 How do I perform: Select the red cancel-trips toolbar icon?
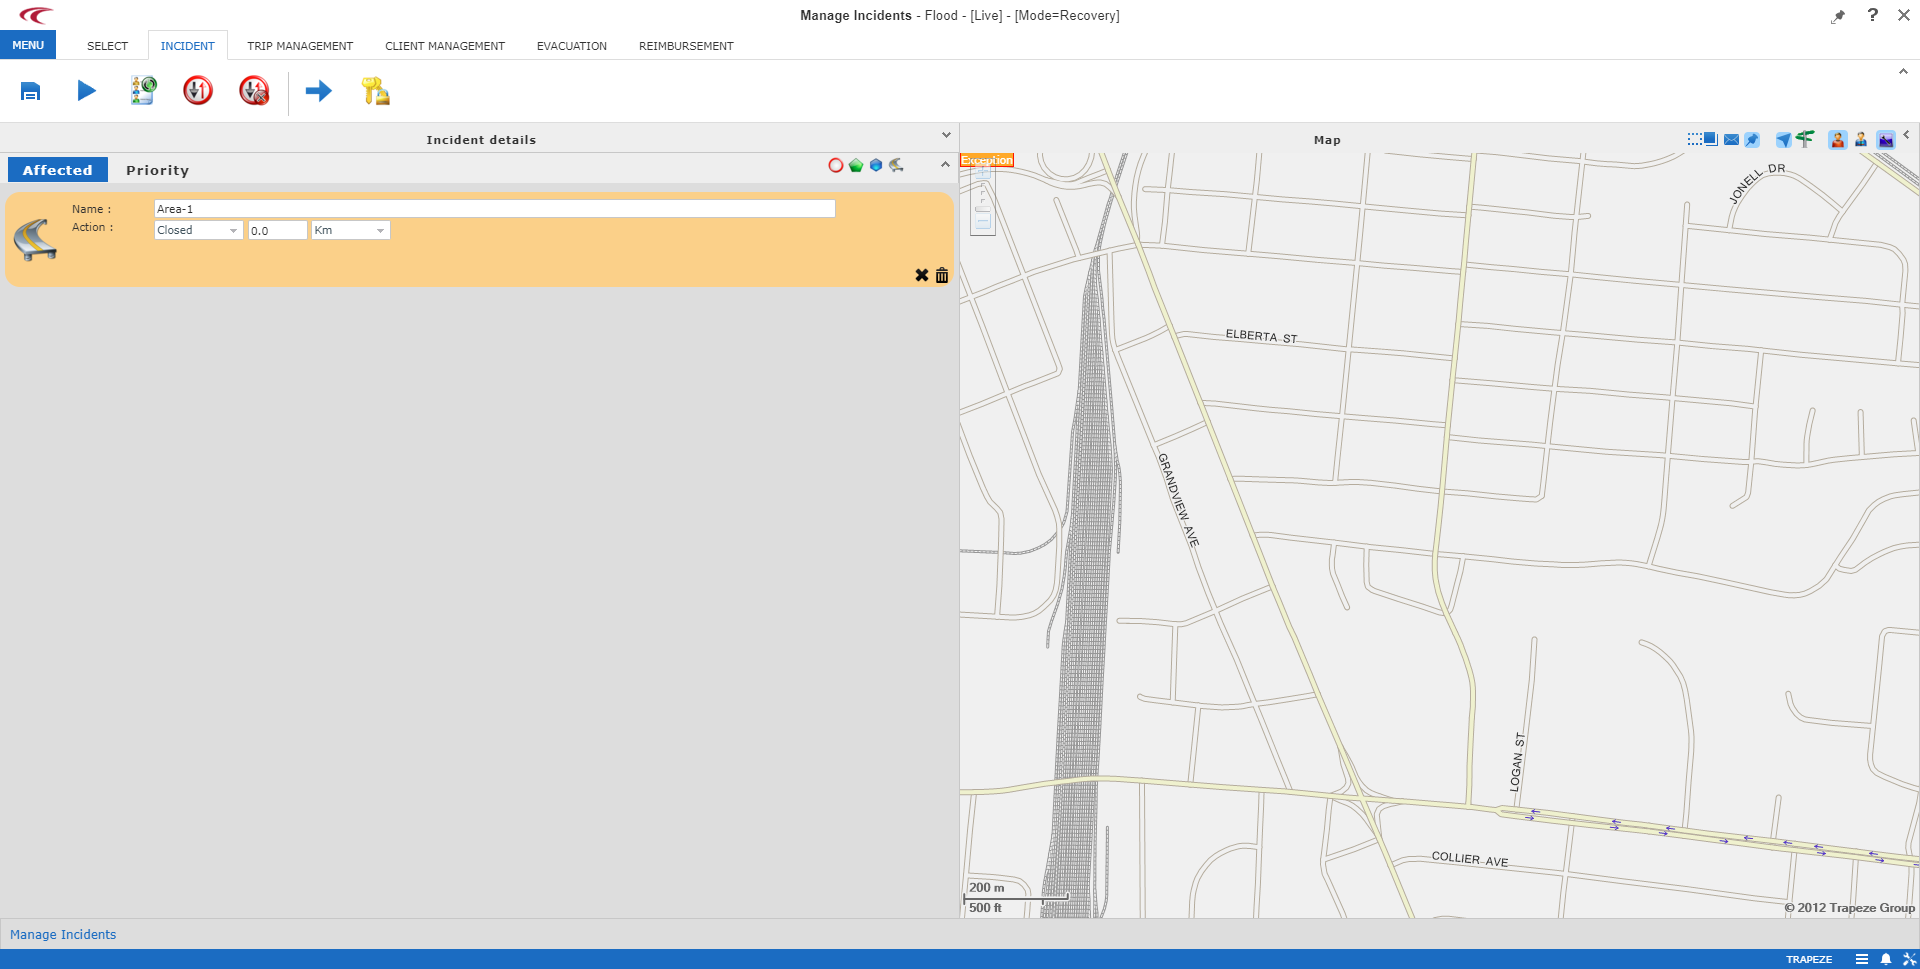pyautogui.click(x=253, y=91)
